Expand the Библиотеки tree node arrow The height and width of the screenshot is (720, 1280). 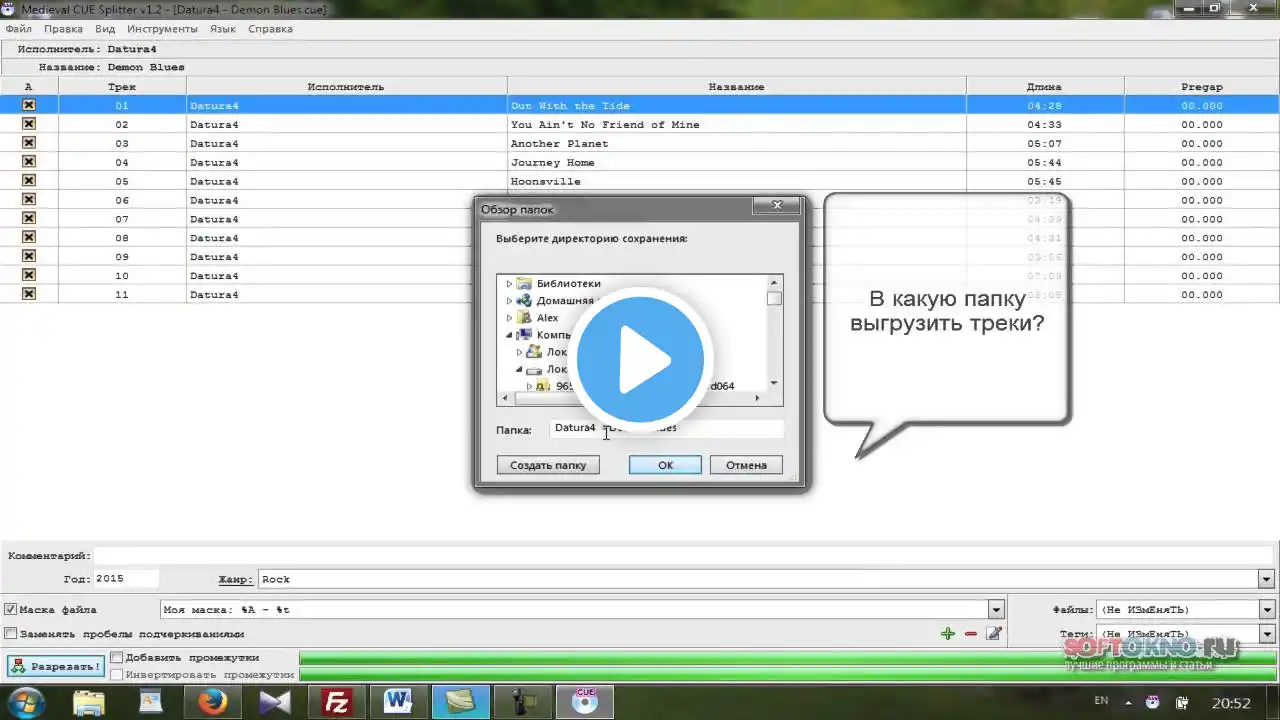[x=509, y=284]
